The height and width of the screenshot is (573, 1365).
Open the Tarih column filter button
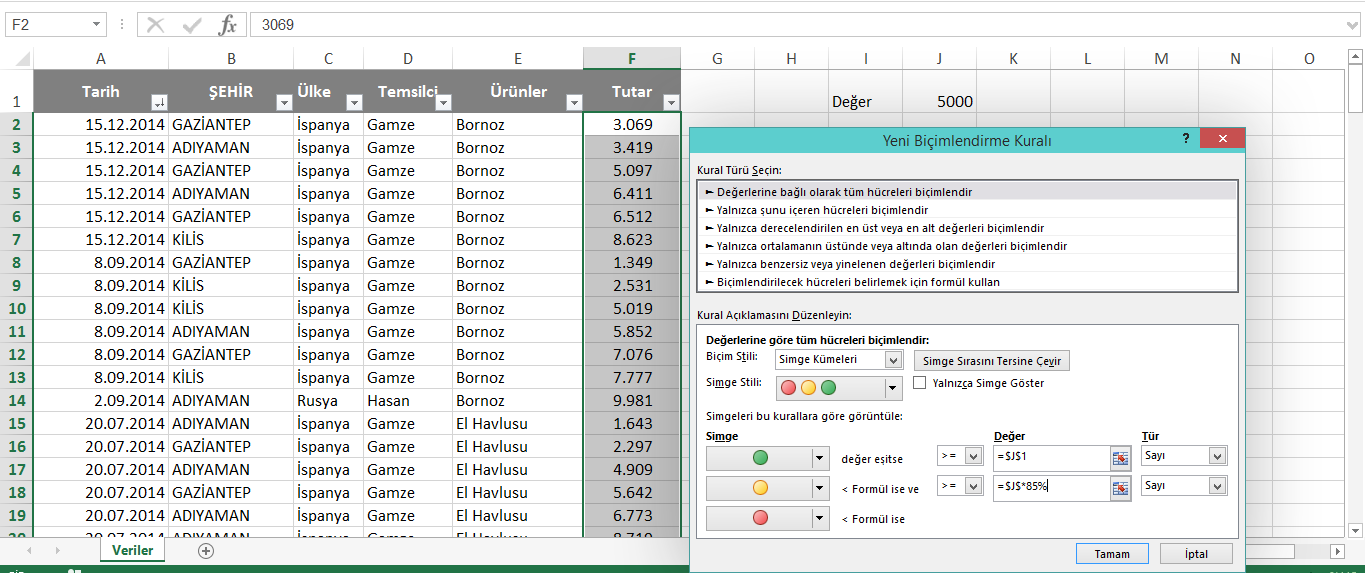(x=158, y=102)
